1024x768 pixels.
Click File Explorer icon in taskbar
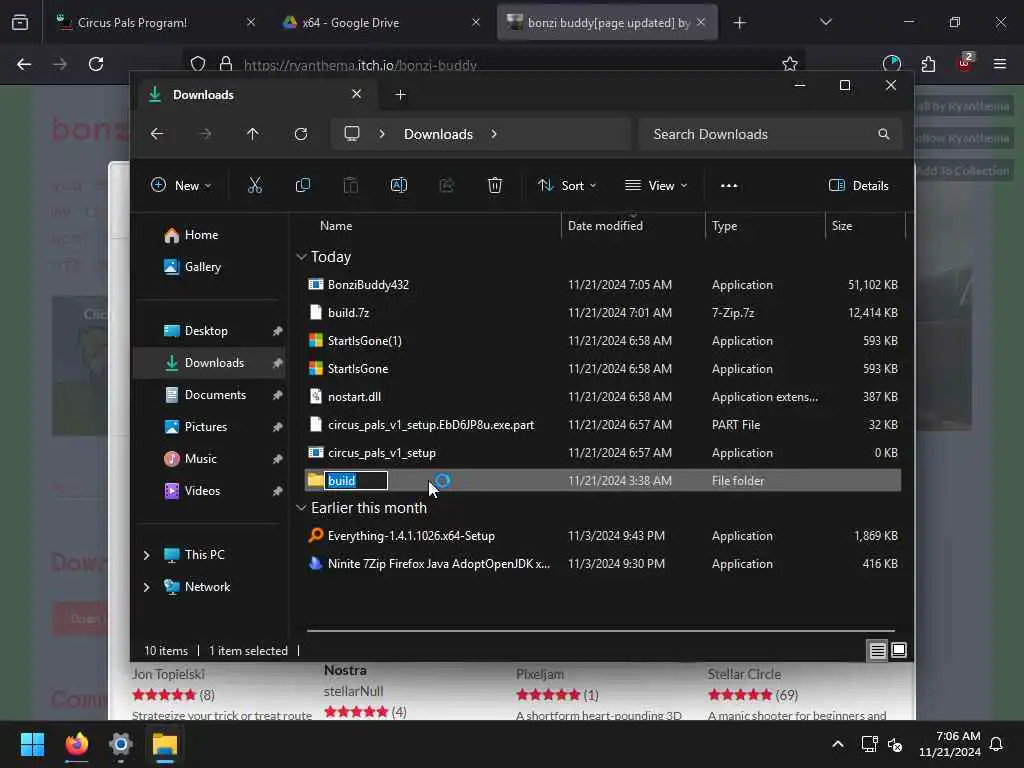tap(165, 744)
